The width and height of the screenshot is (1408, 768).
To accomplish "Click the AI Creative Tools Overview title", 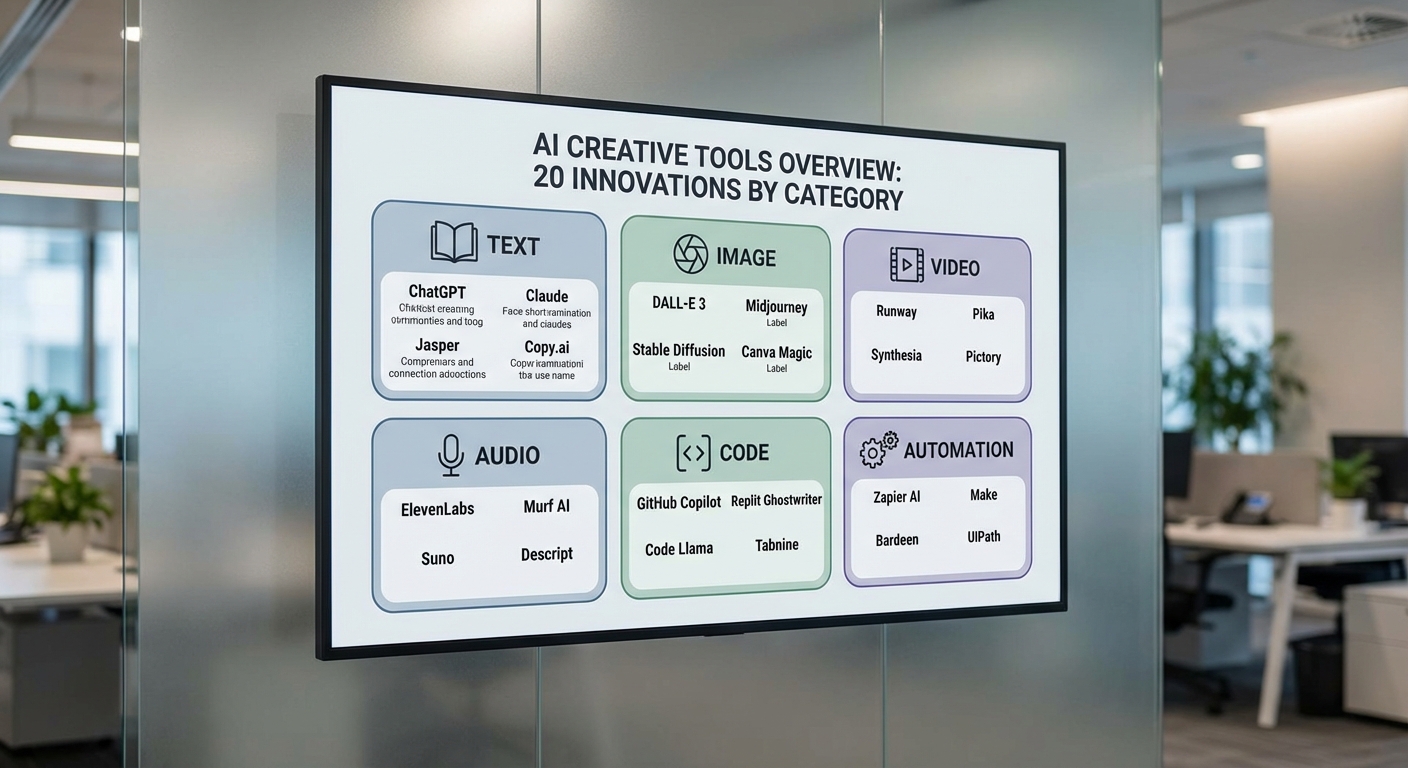I will coord(717,170).
